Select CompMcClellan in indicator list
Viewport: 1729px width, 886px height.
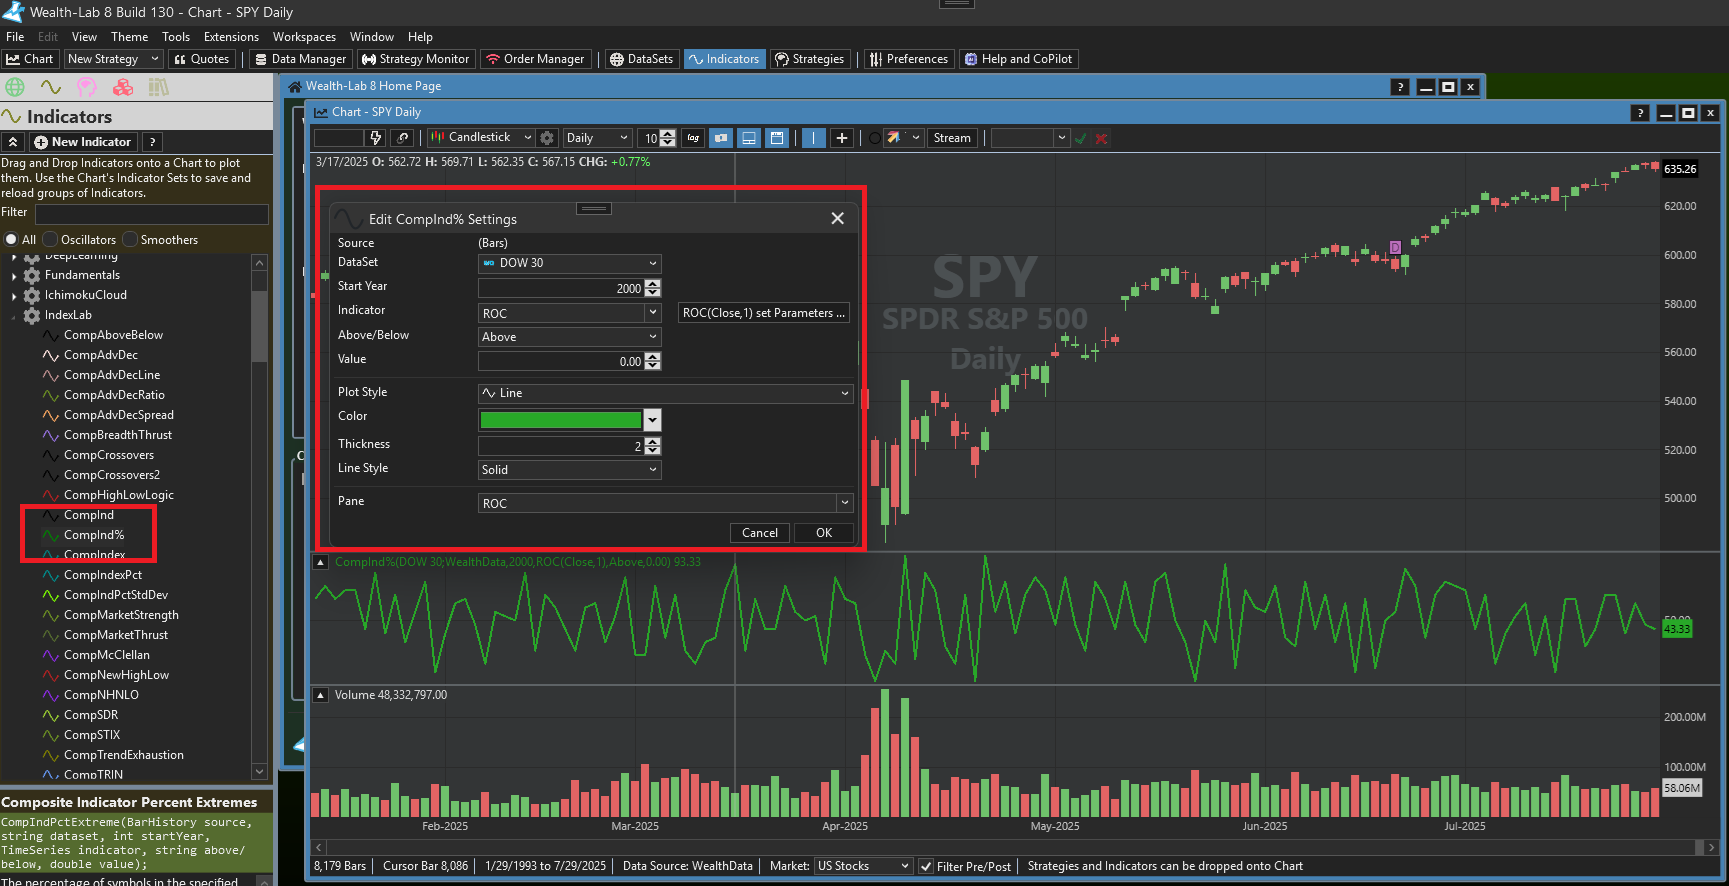[x=107, y=655]
